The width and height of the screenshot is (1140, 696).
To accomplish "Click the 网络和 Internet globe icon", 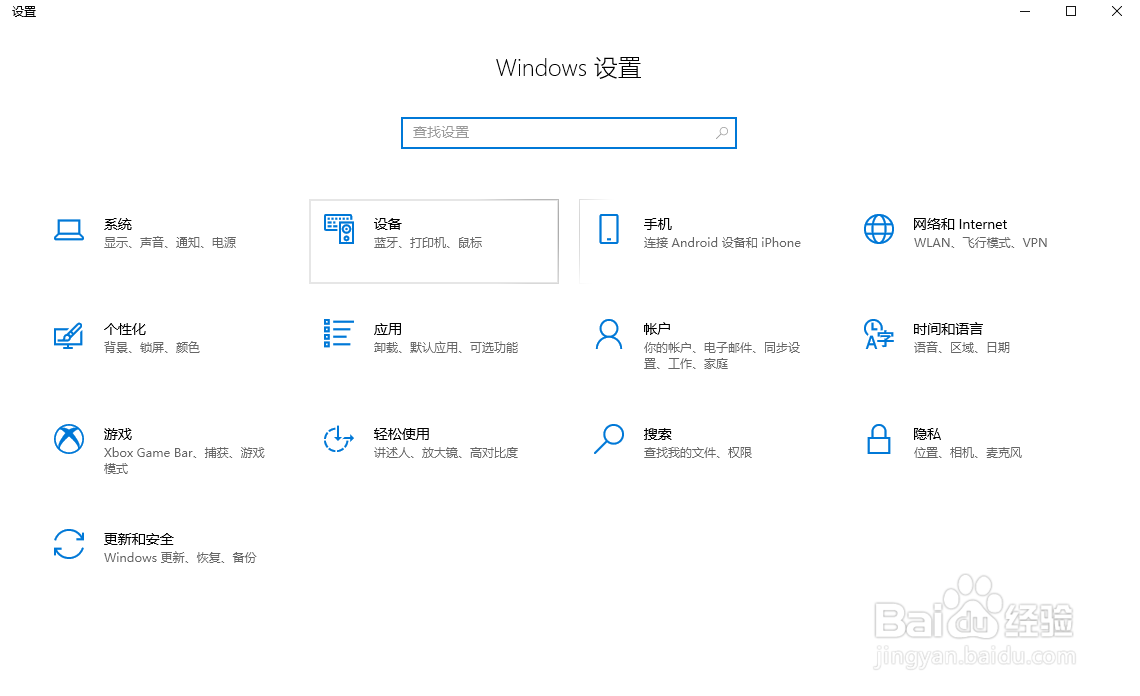I will coord(878,230).
